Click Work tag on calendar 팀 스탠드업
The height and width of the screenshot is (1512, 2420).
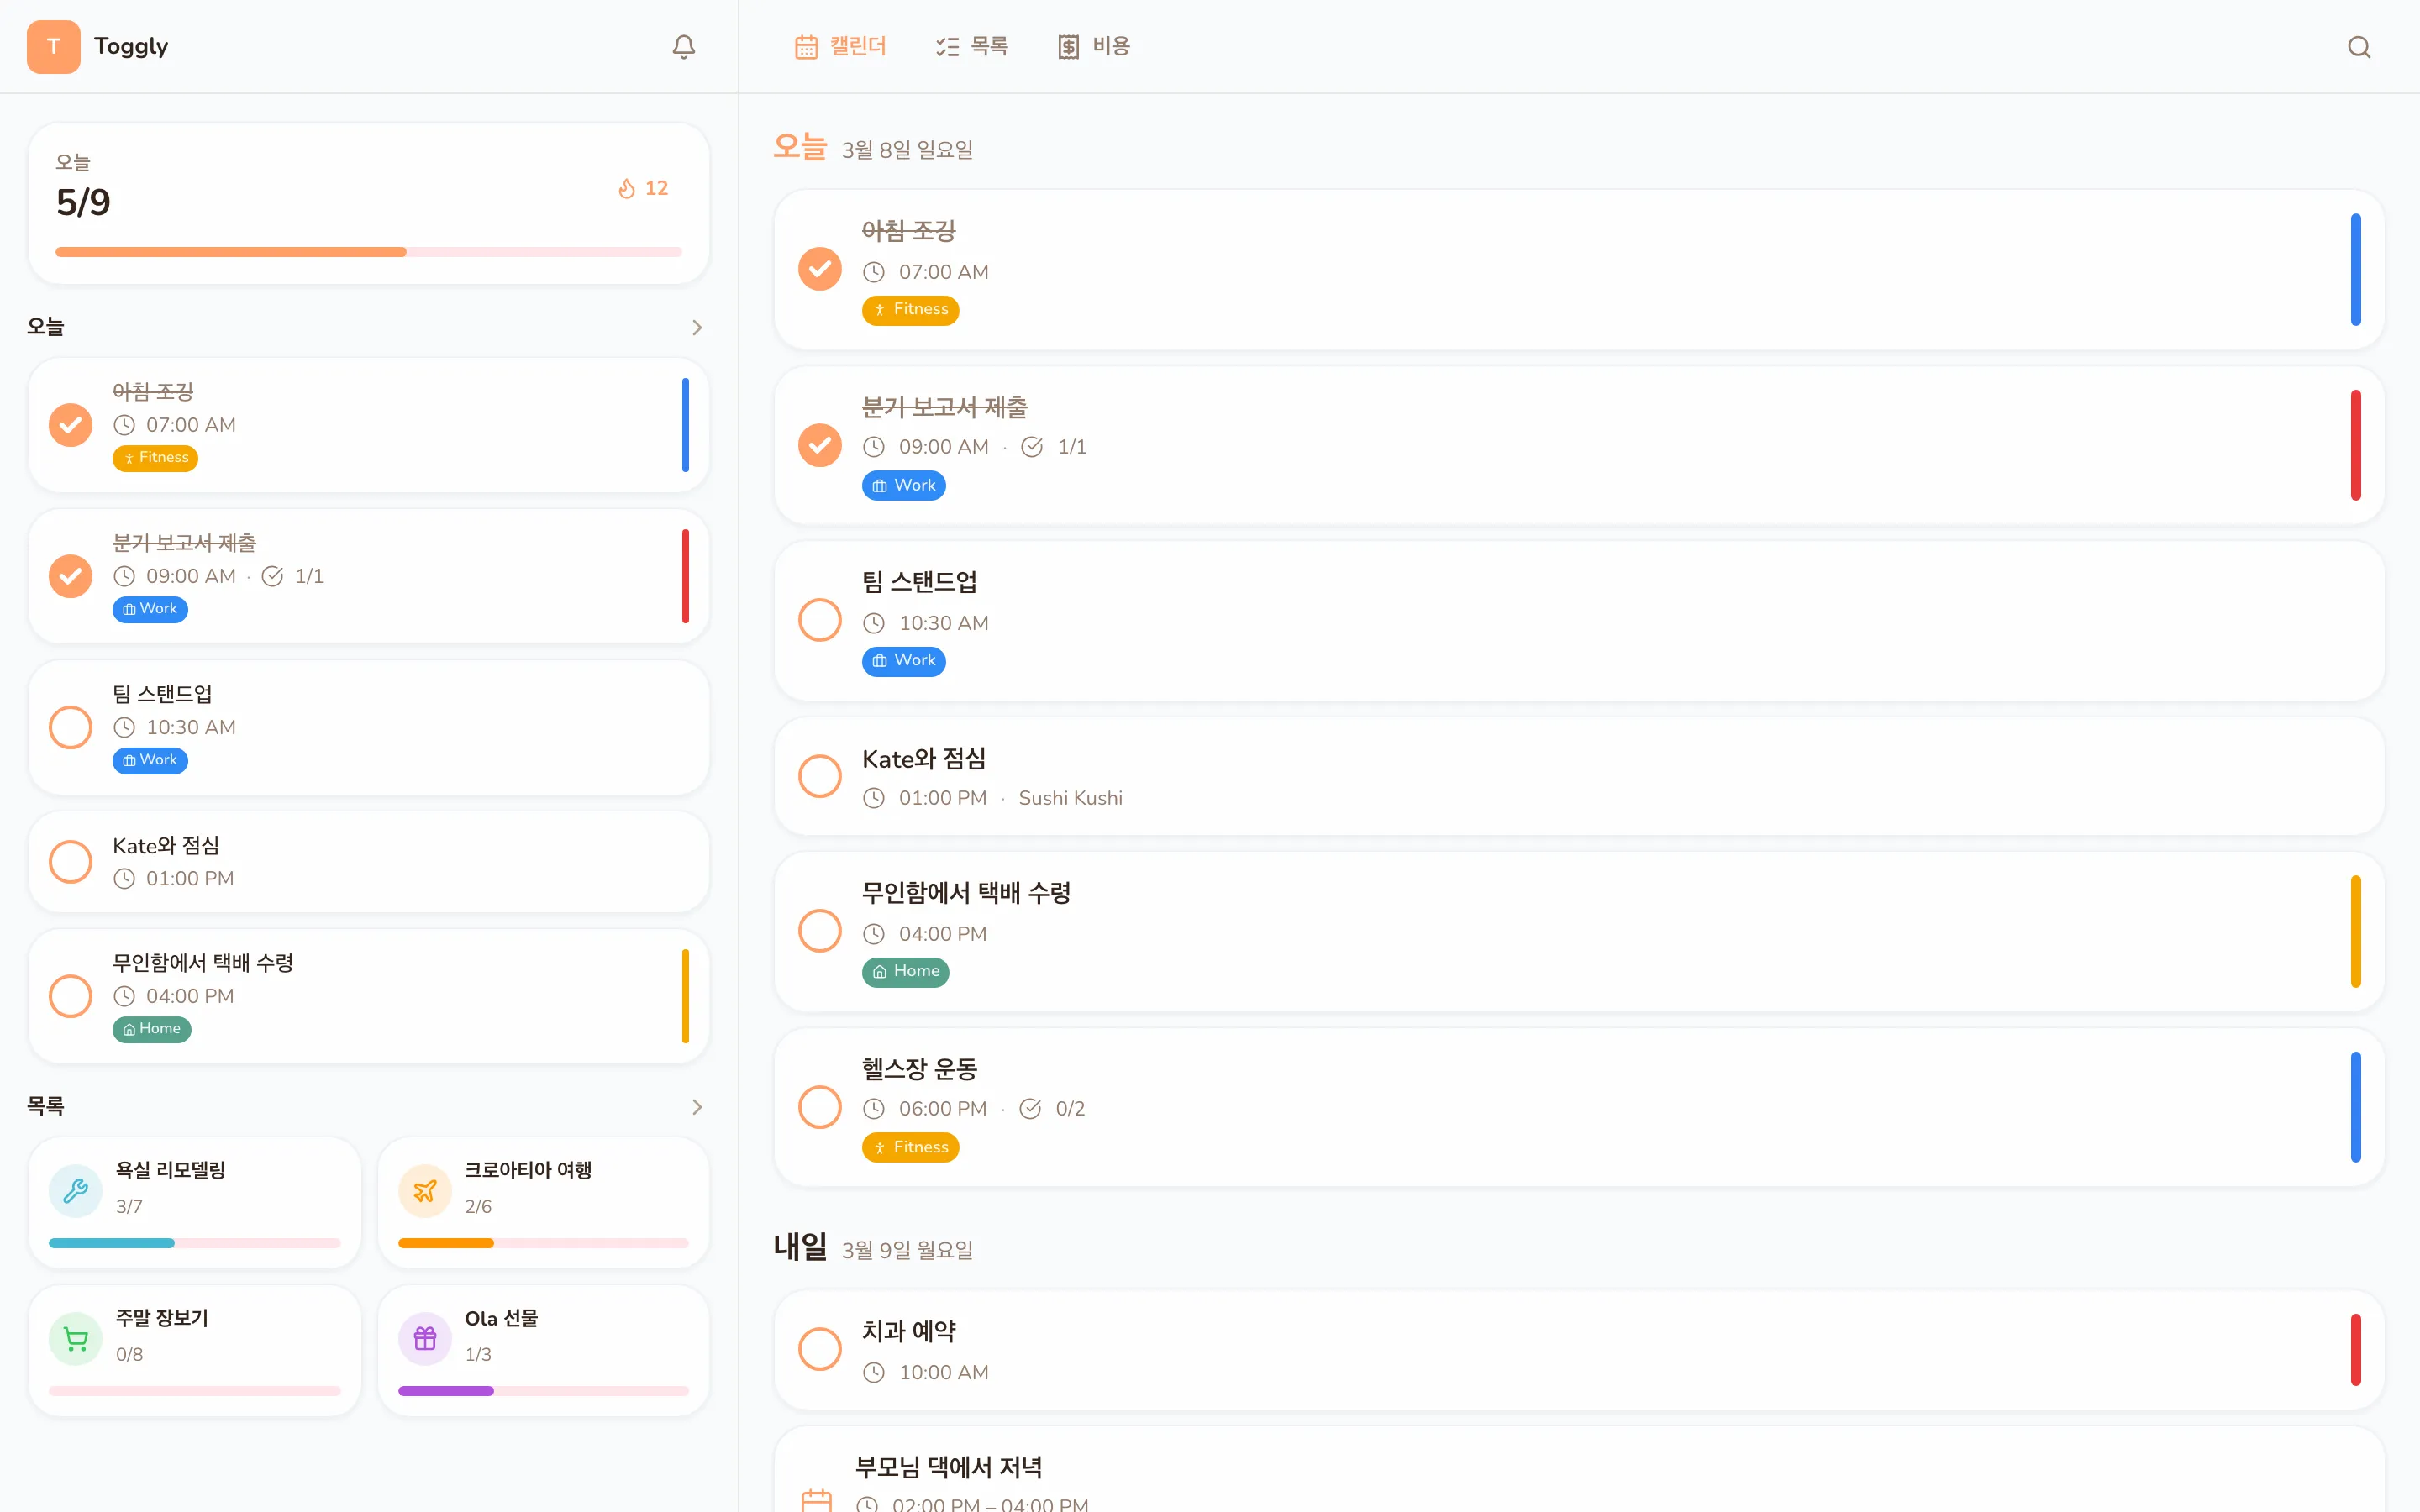(x=904, y=661)
